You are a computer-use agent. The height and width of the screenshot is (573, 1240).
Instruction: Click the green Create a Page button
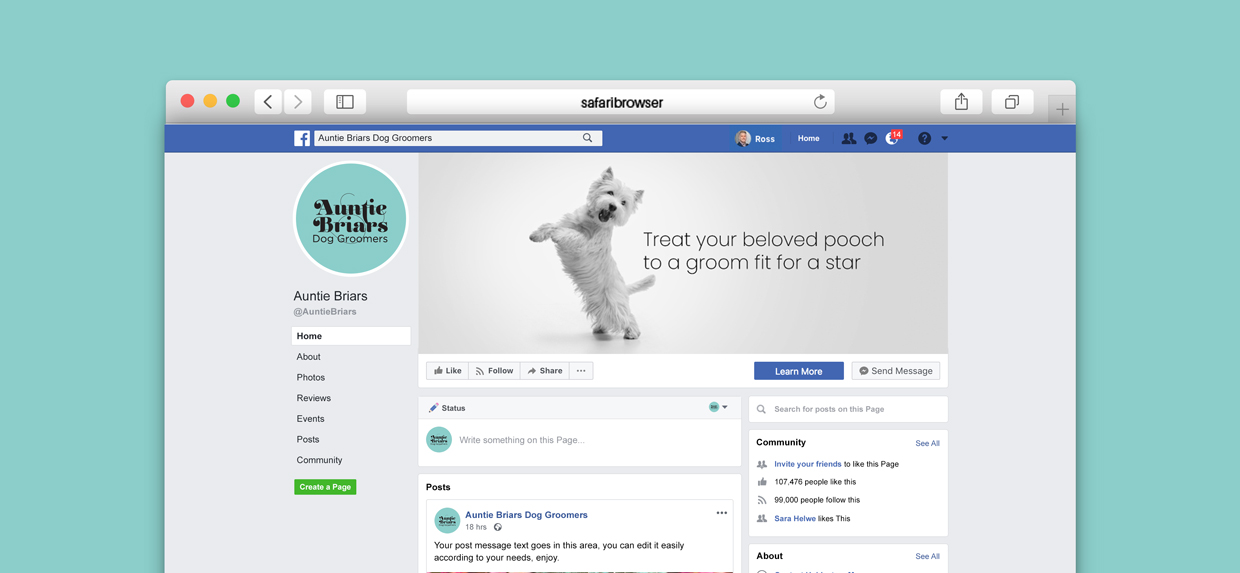coord(325,487)
